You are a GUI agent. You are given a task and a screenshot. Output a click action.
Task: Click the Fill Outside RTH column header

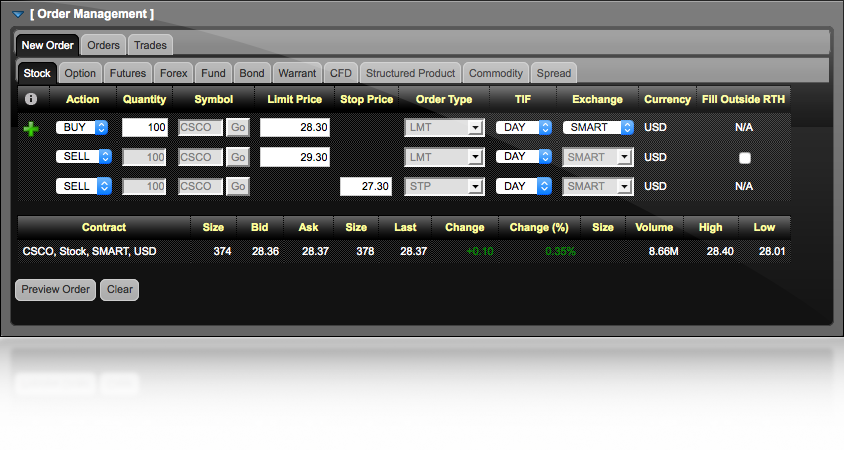pos(743,99)
